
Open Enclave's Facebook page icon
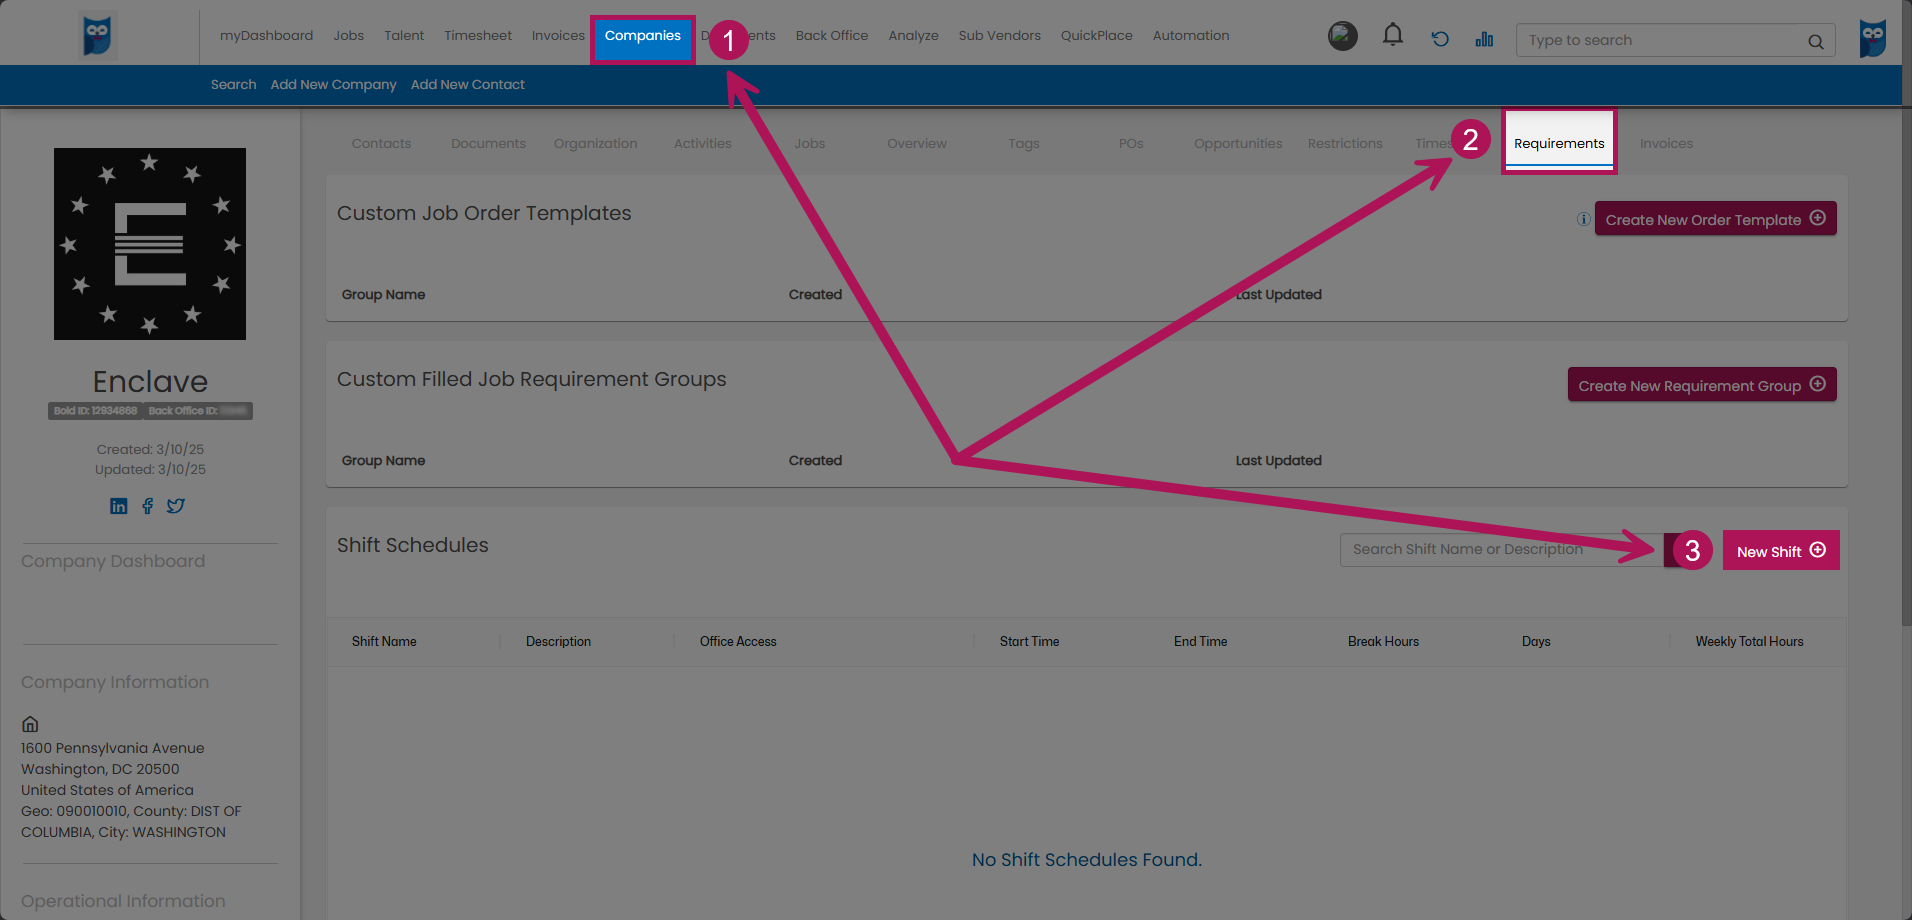pyautogui.click(x=148, y=506)
